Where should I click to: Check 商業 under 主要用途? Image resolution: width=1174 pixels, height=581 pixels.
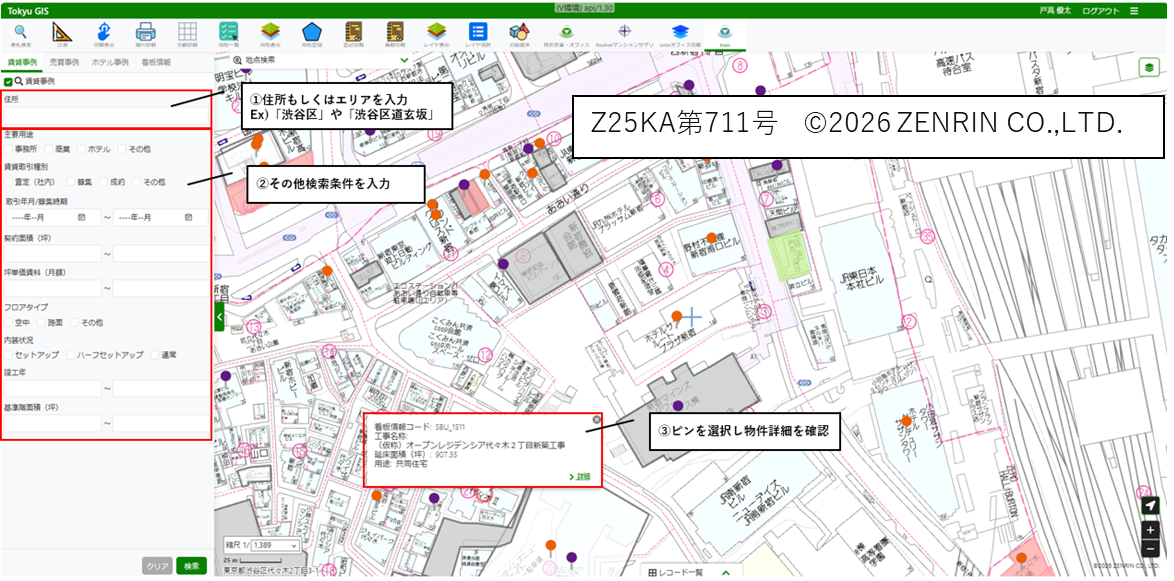point(49,149)
